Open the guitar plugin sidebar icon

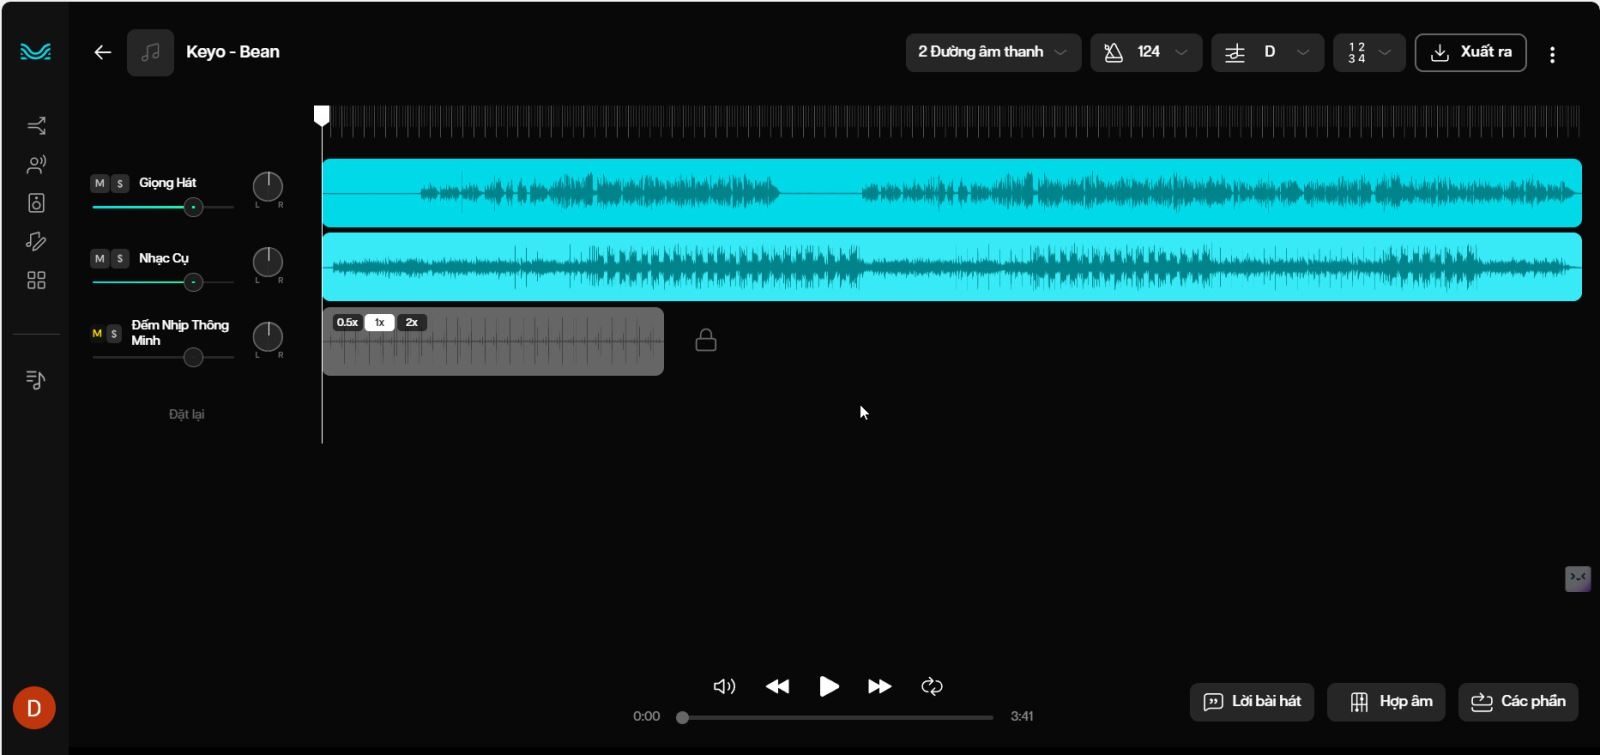(x=36, y=241)
